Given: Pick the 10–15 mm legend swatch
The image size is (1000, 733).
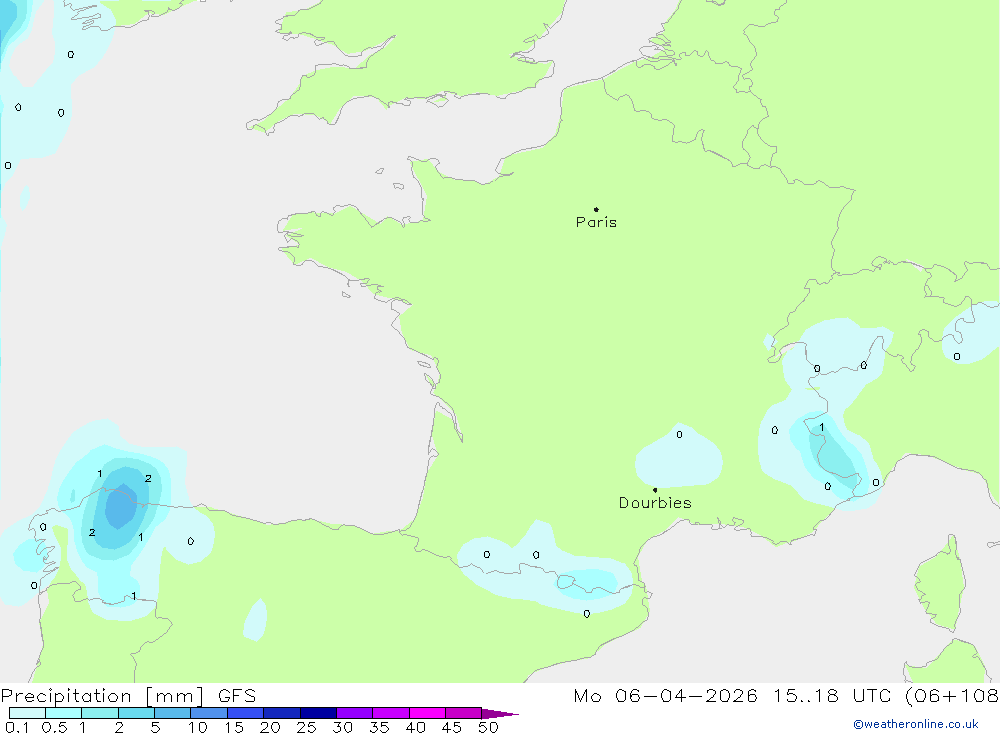Looking at the screenshot, I should (209, 713).
